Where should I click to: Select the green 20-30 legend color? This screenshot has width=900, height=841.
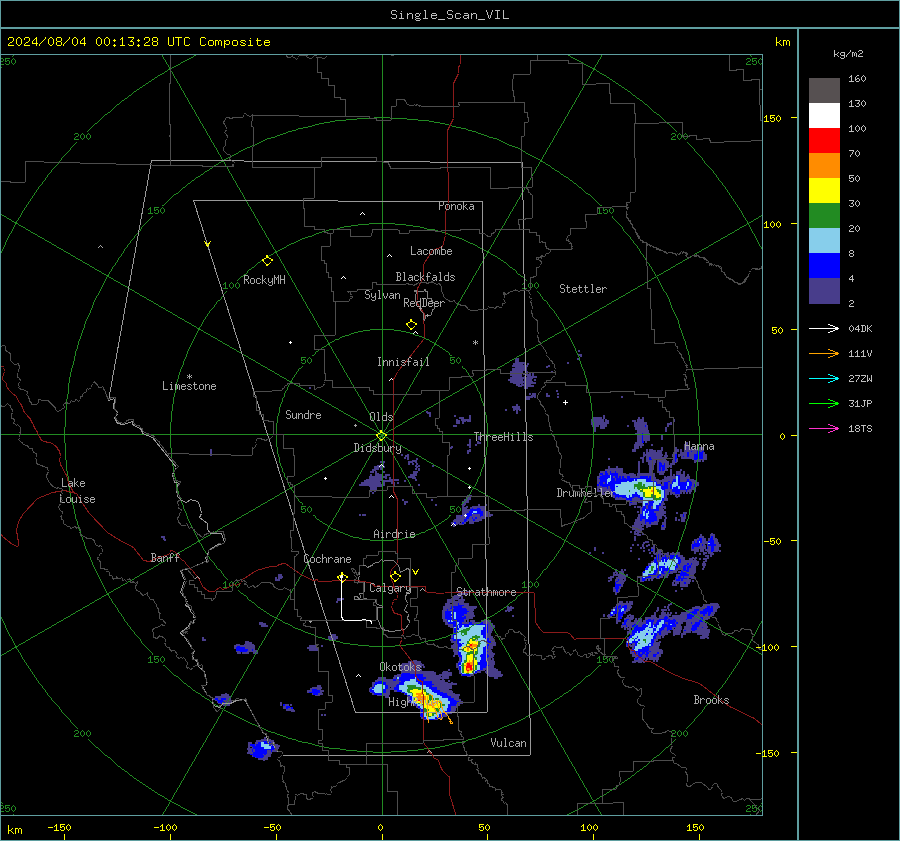824,216
